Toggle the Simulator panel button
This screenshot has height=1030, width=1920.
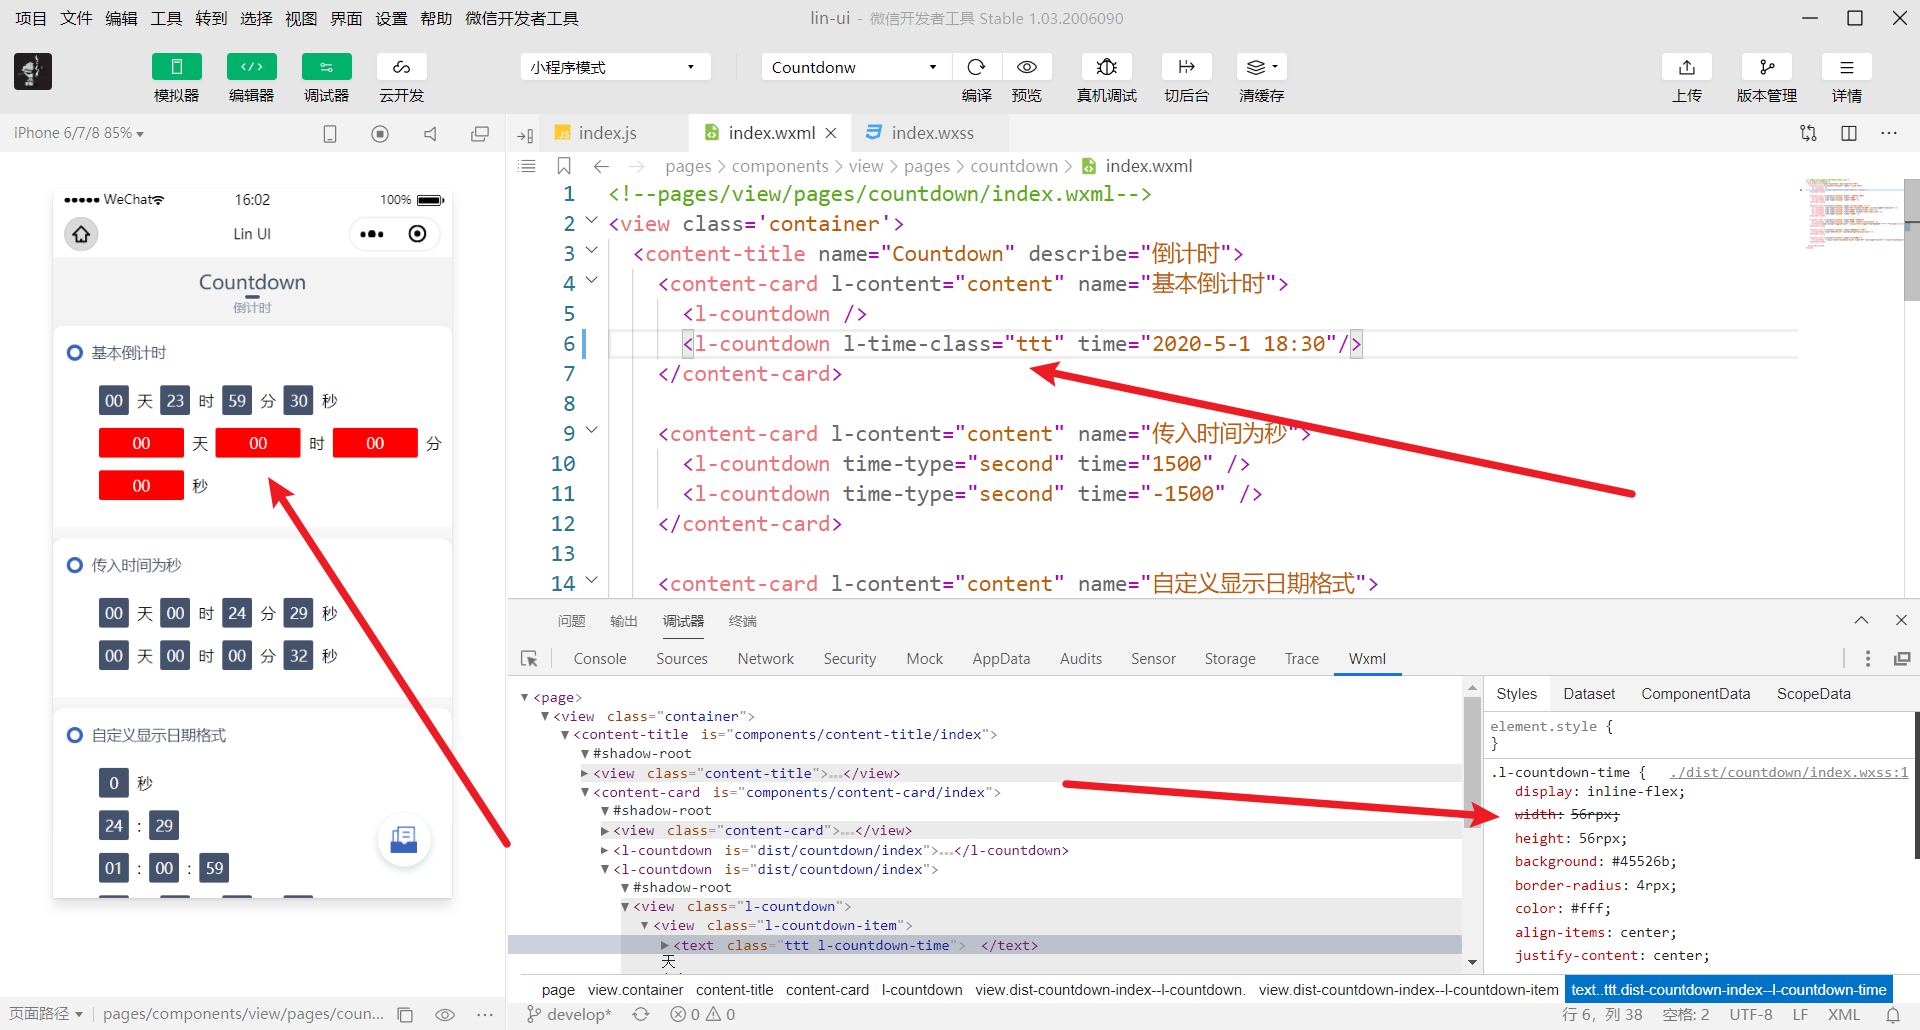point(176,67)
